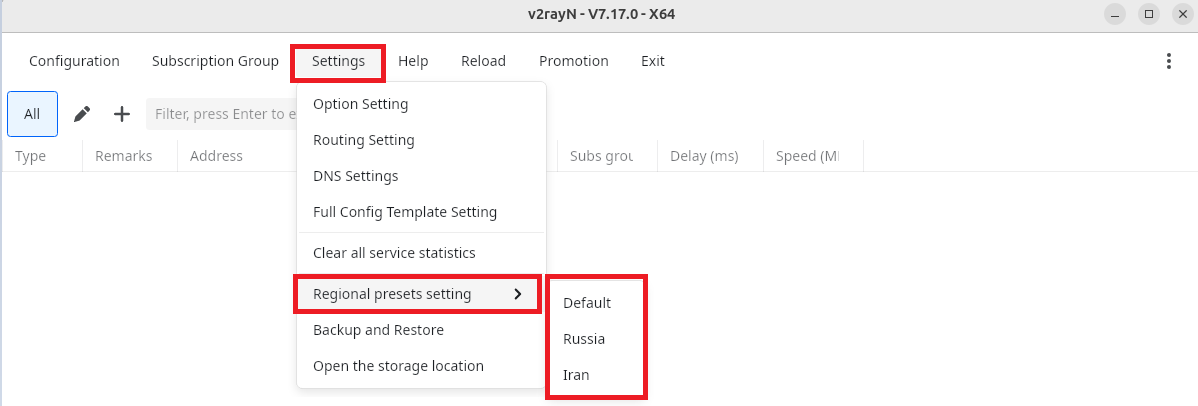Open the Settings menu
The width and height of the screenshot is (1198, 406).
click(338, 61)
